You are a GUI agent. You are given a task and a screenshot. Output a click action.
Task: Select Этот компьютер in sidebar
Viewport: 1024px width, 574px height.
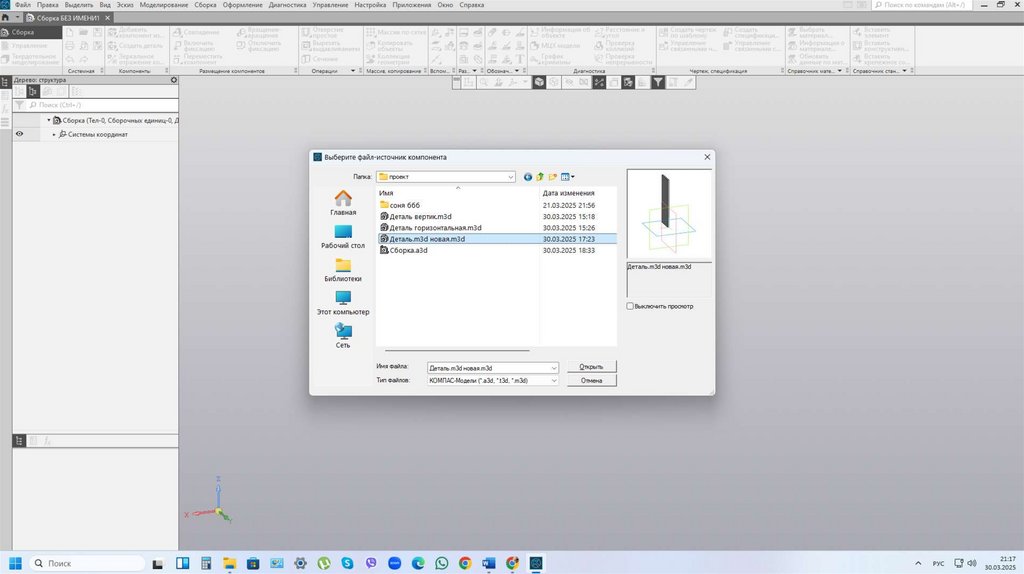click(343, 303)
